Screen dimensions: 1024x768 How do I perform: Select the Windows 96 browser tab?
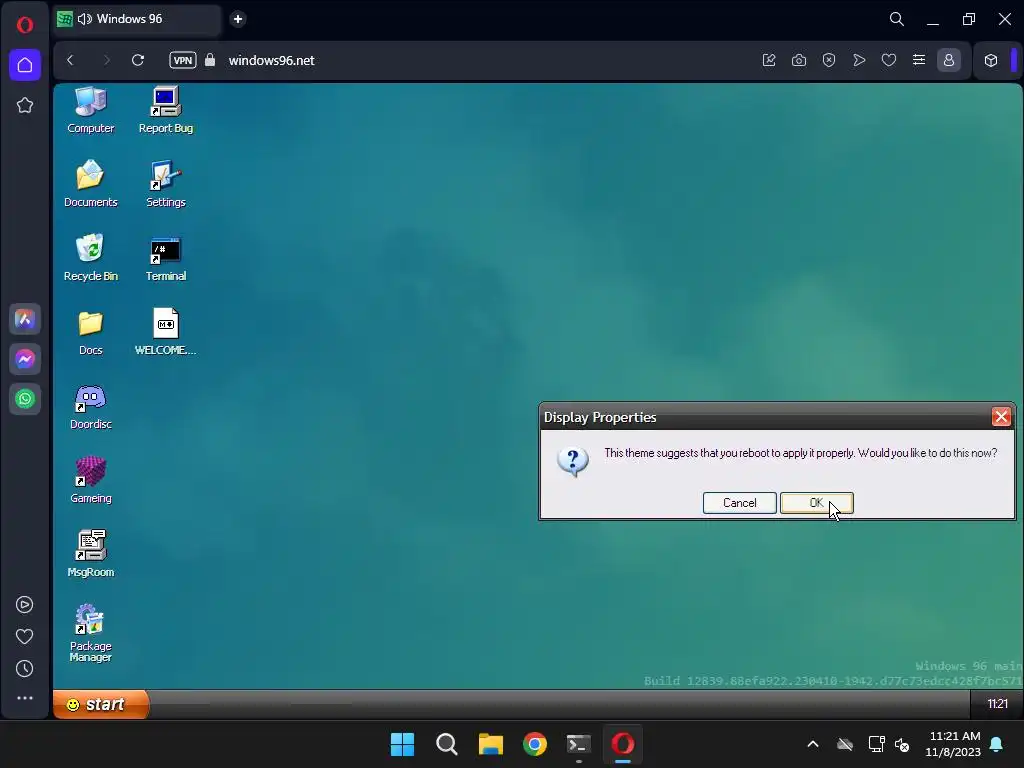point(136,19)
